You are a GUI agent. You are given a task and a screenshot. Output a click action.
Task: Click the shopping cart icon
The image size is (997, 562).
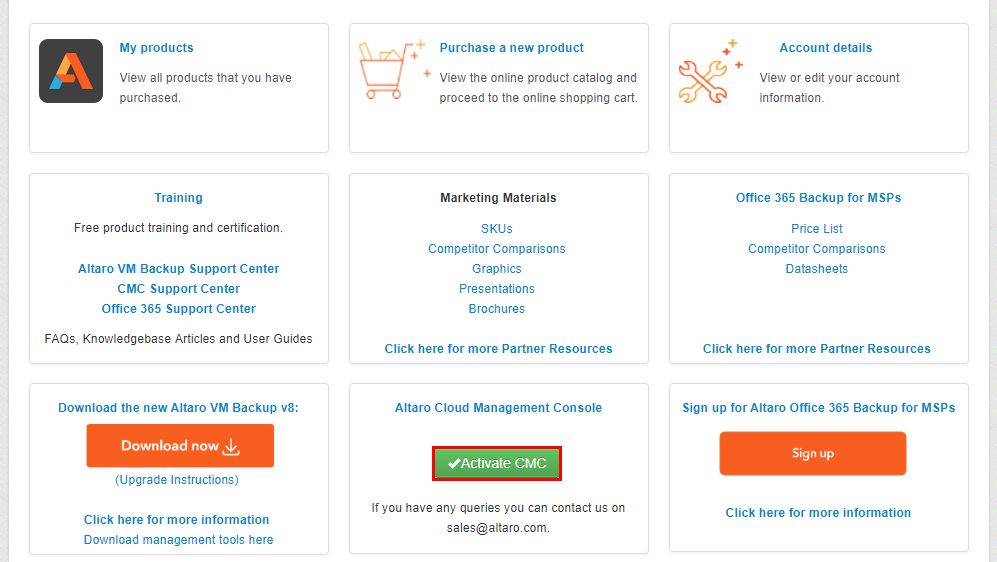pos(391,70)
